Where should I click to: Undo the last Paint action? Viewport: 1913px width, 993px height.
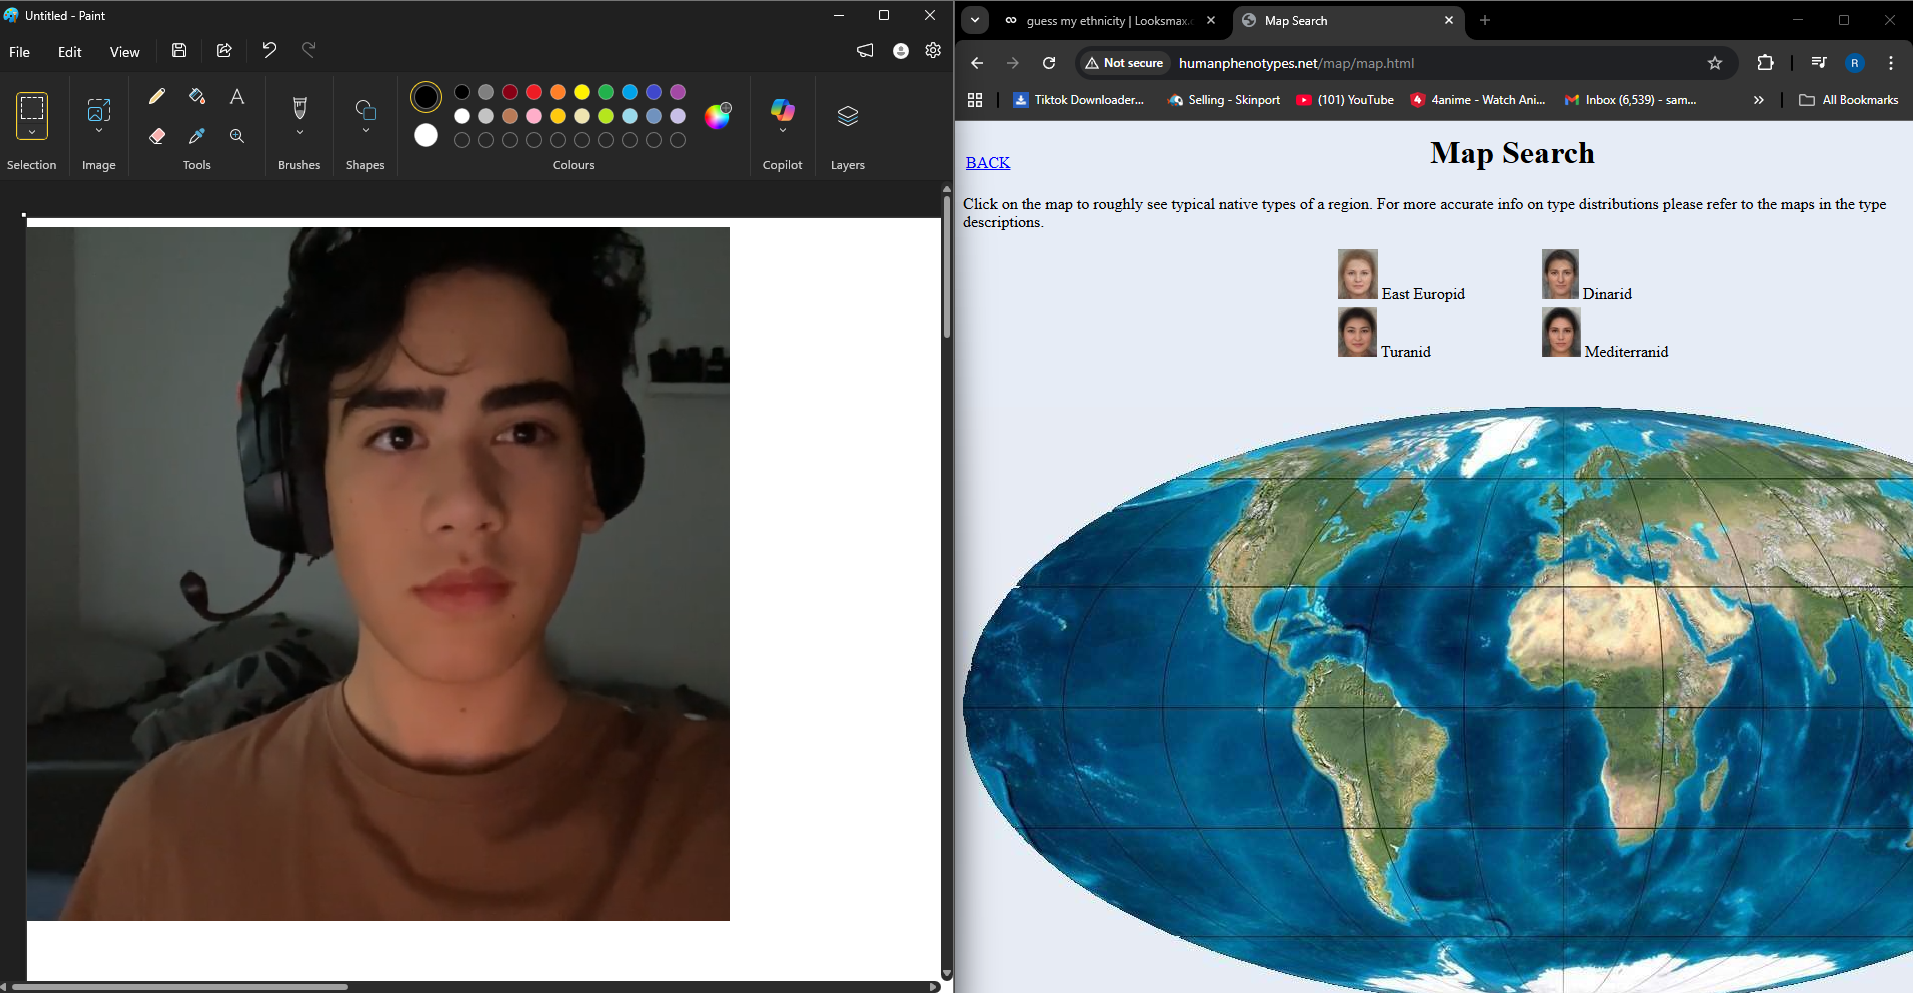tap(269, 50)
